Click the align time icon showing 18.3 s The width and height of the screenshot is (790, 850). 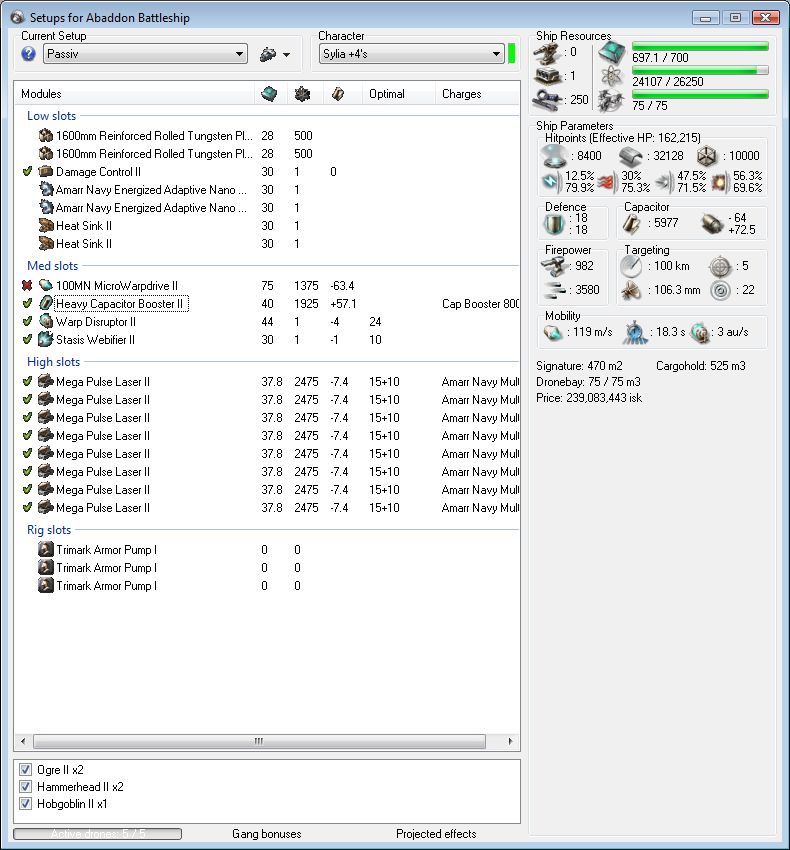[634, 332]
